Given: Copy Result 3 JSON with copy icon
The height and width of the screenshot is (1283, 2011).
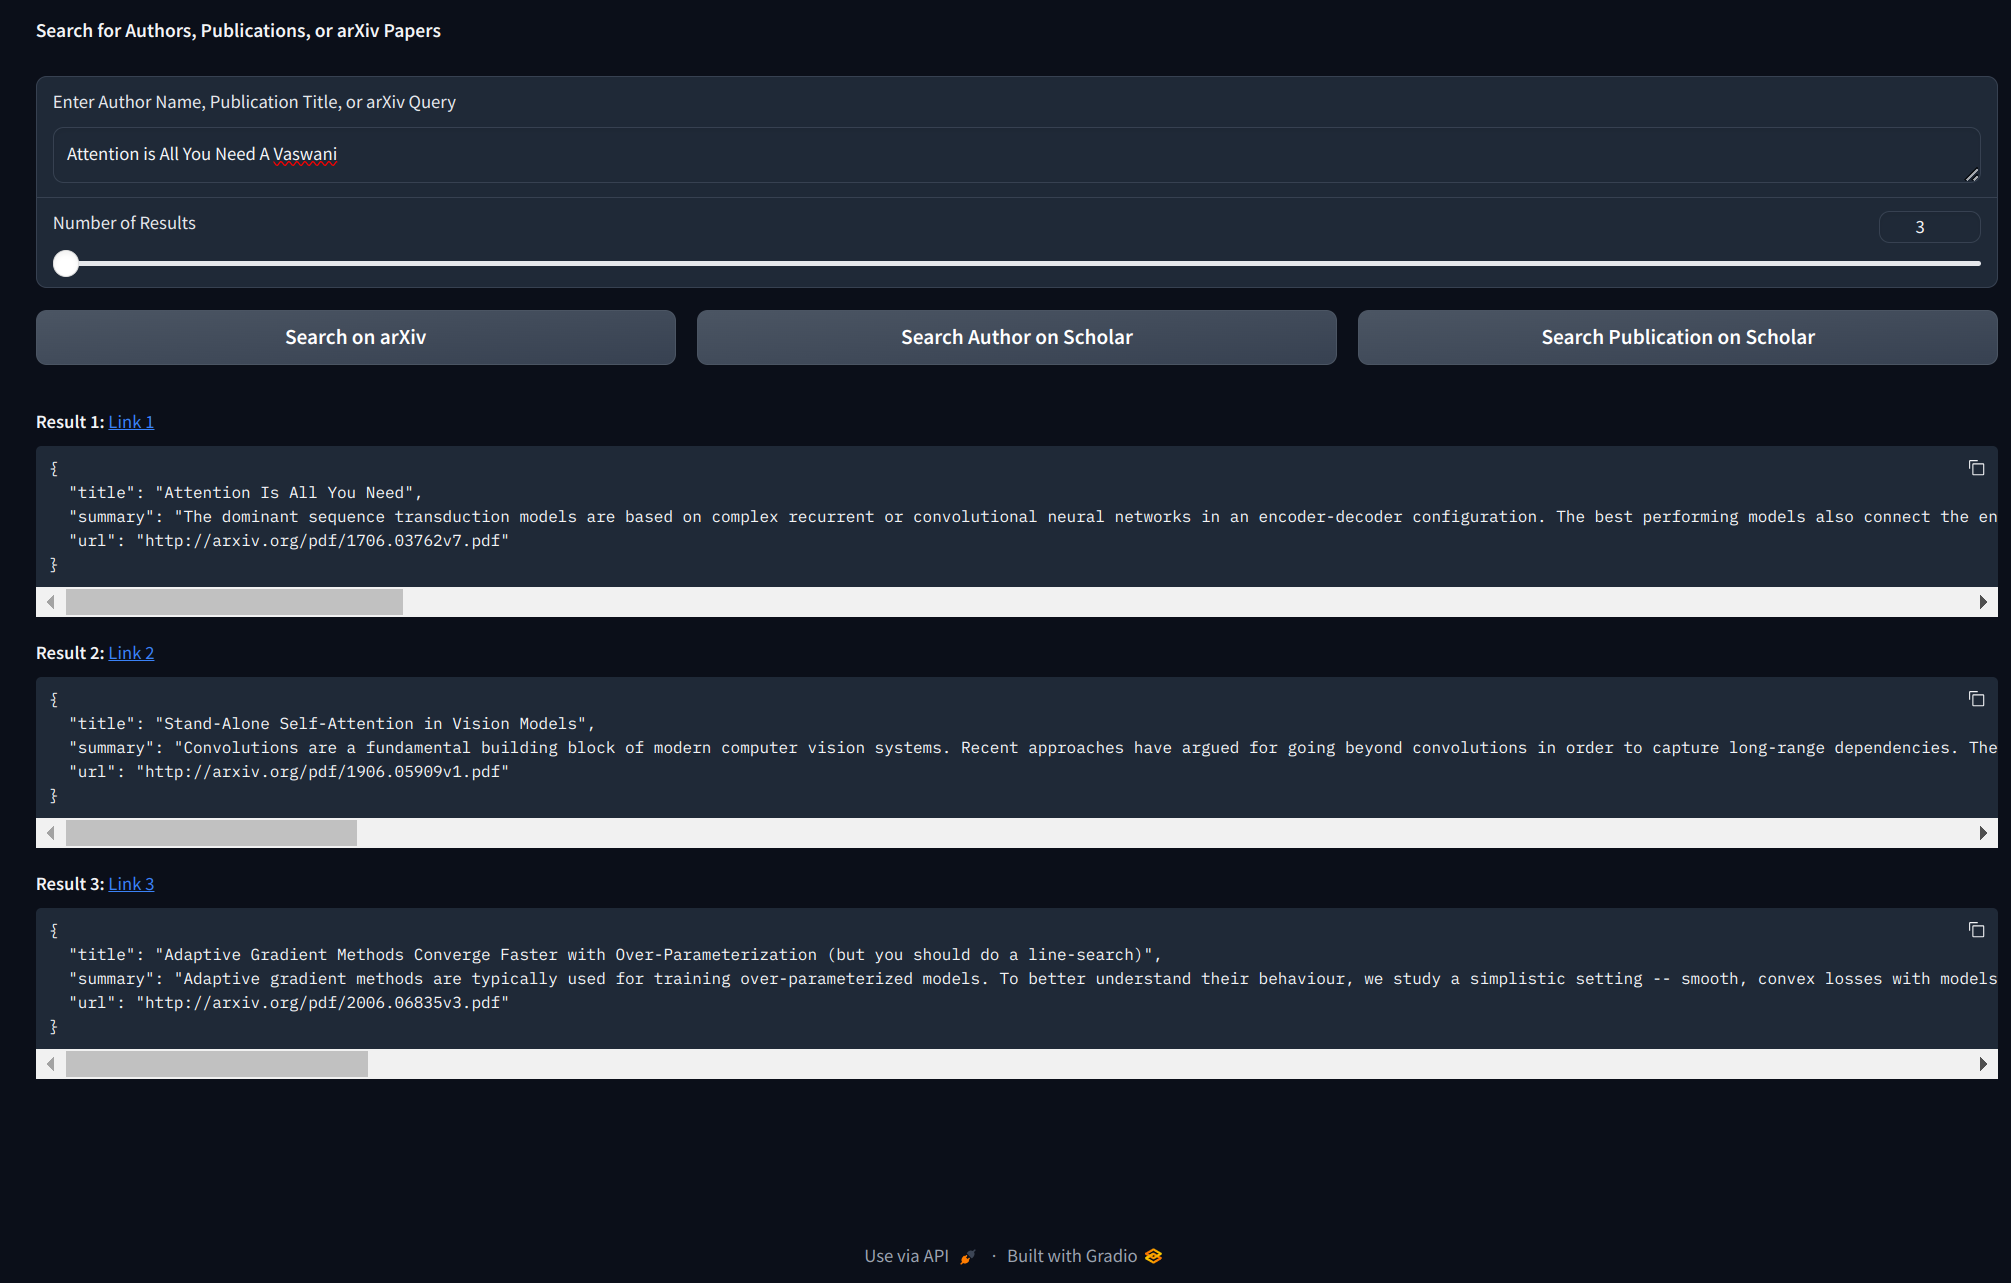Looking at the screenshot, I should 1976,930.
